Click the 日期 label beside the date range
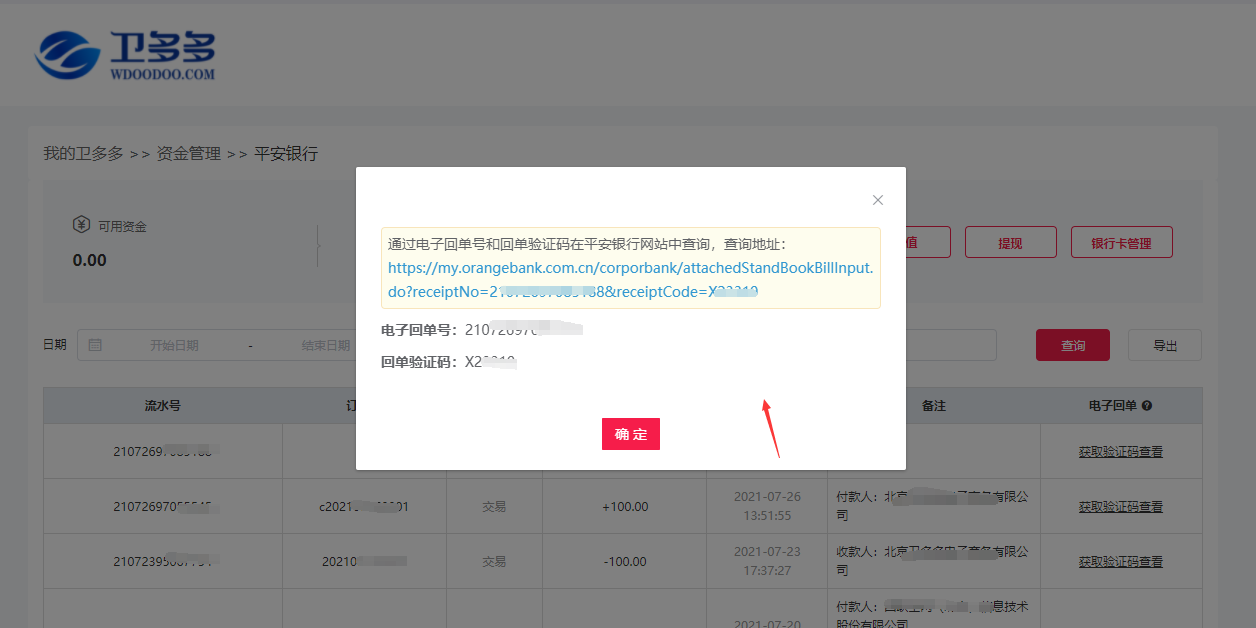1256x628 pixels. (x=55, y=345)
